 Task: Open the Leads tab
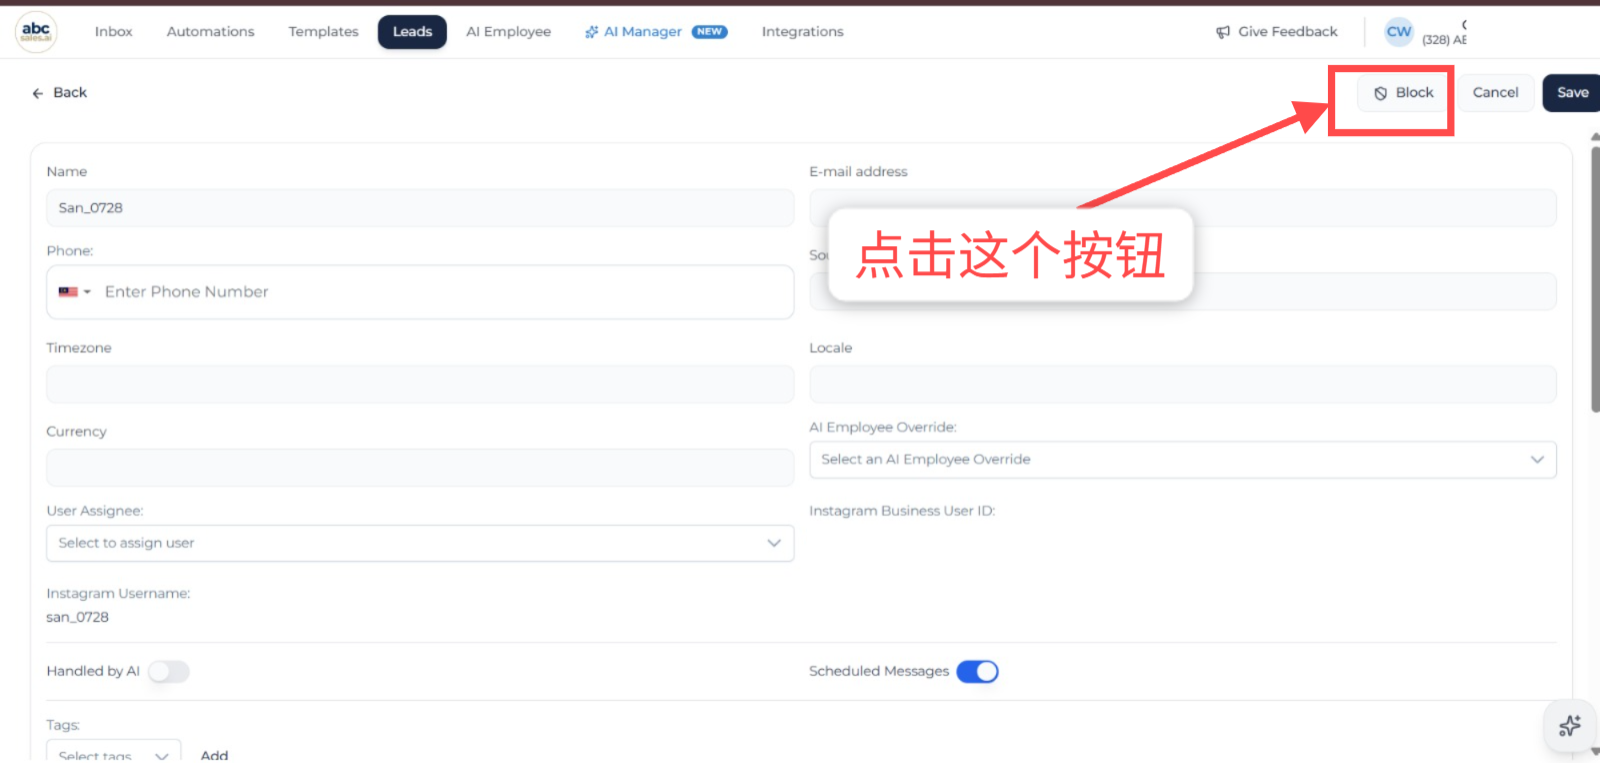412,32
